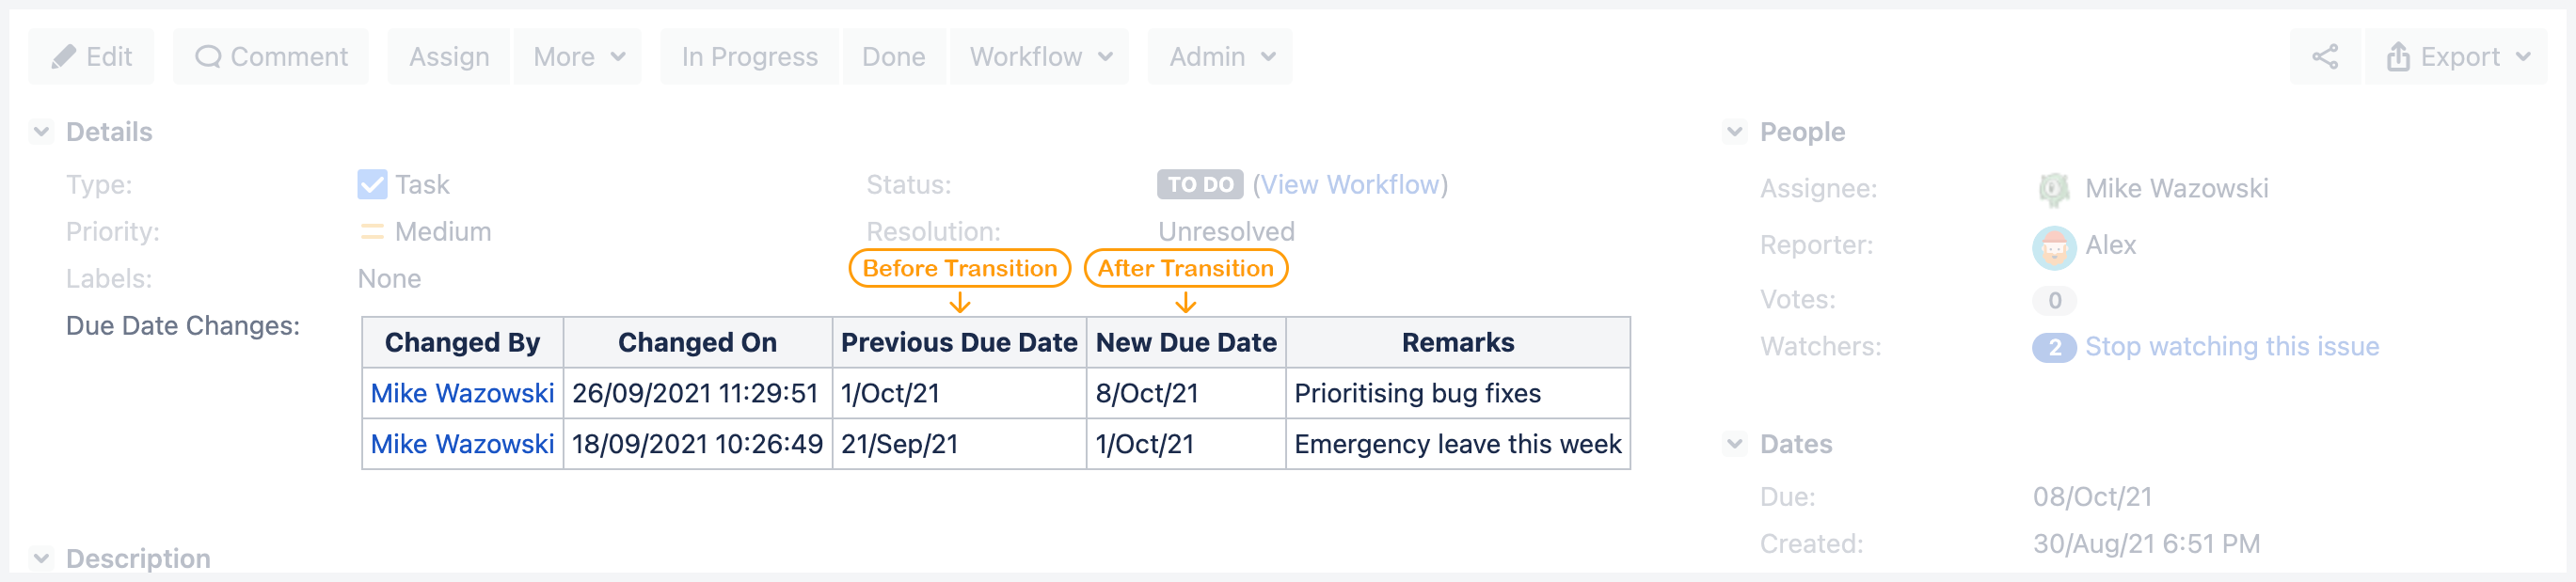Click the Edit pencil icon
This screenshot has width=2576, height=582.
coord(66,56)
